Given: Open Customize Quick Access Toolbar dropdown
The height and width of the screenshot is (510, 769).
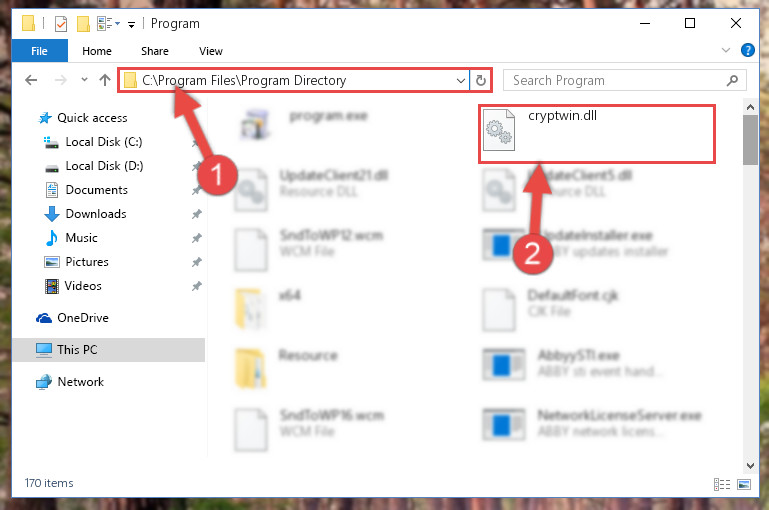Looking at the screenshot, I should tap(131, 25).
